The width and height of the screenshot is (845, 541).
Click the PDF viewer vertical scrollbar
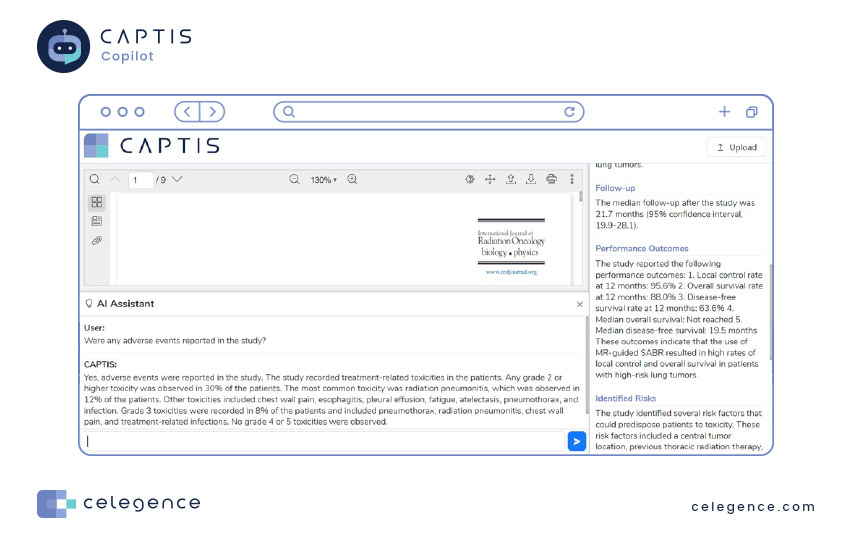point(580,196)
